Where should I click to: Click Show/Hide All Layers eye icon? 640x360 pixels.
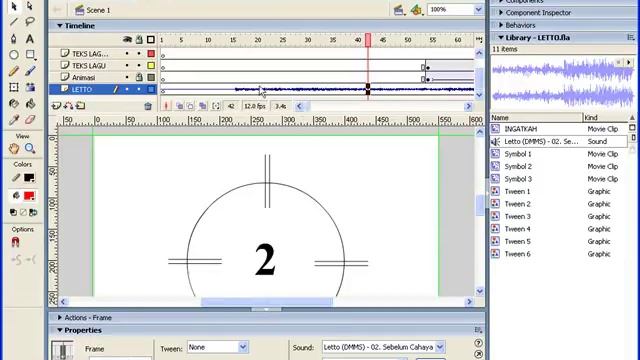pyautogui.click(x=127, y=40)
